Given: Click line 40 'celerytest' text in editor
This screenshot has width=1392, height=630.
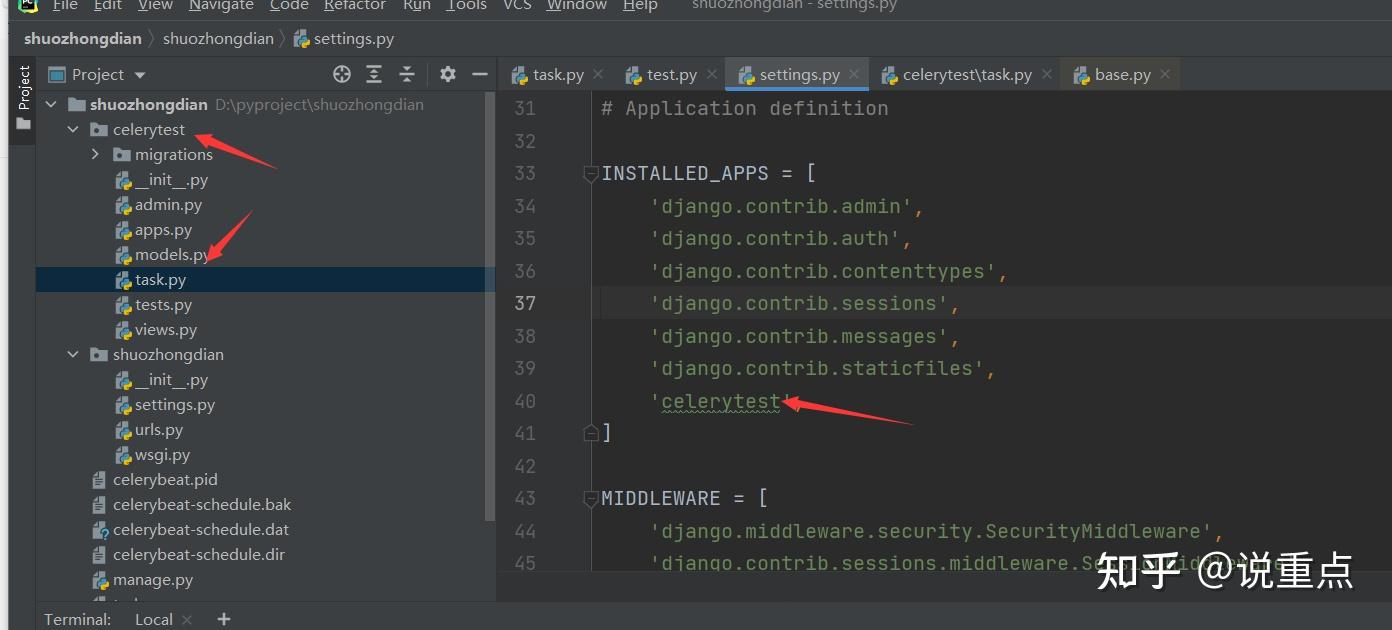Looking at the screenshot, I should 721,401.
